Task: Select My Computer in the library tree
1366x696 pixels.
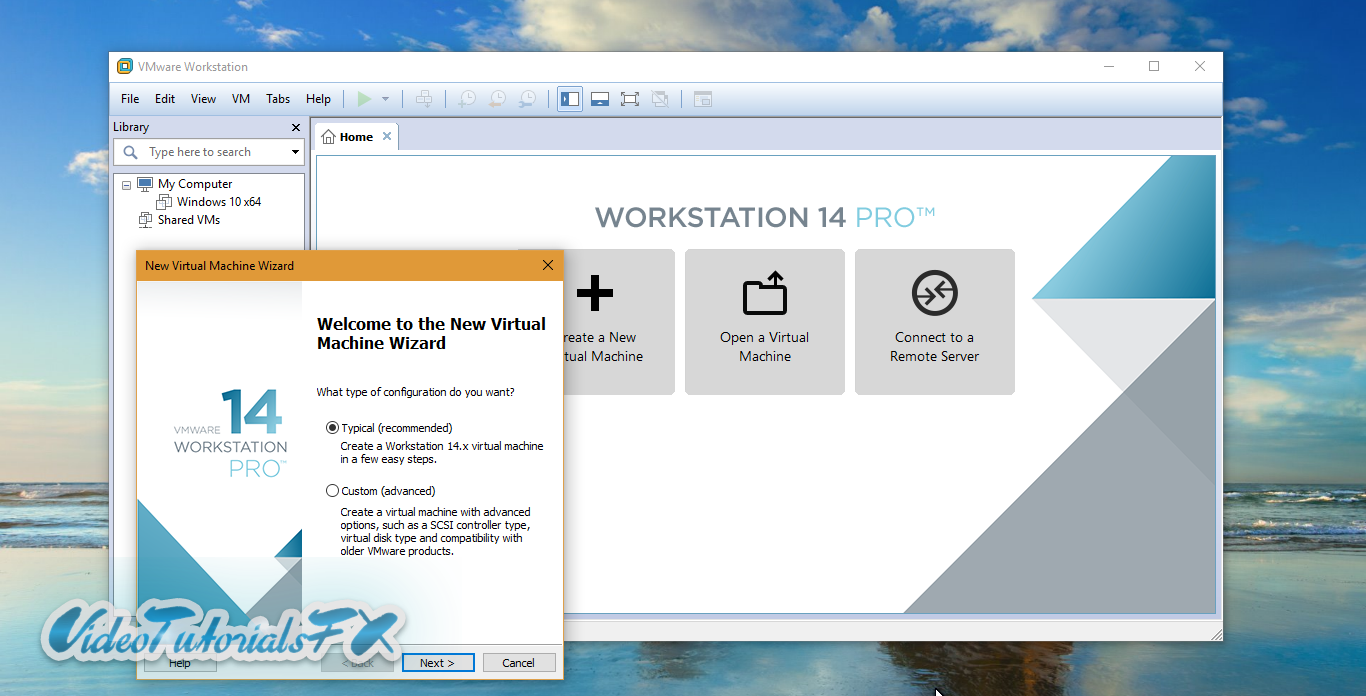Action: [x=195, y=184]
